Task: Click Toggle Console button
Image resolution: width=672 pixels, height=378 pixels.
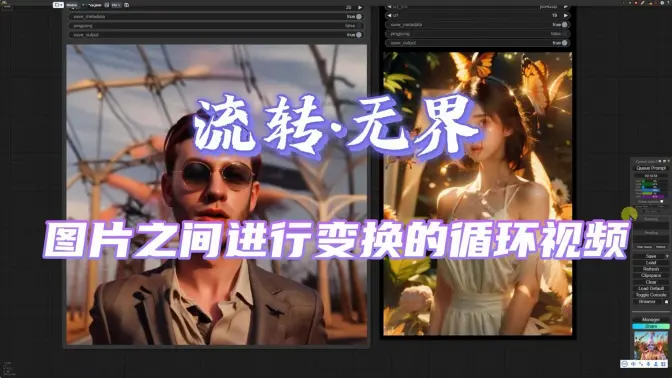Action: 651,295
